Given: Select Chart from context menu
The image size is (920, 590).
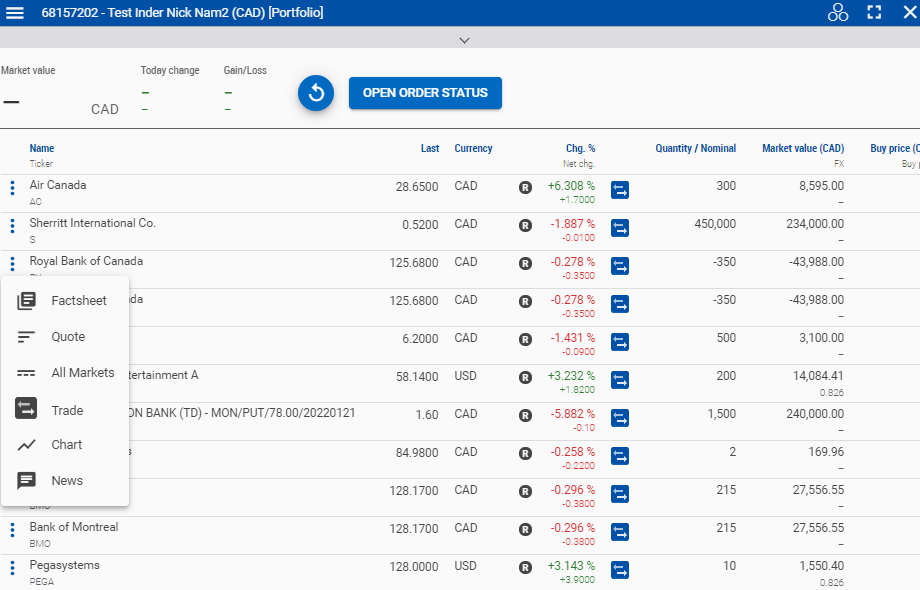Looking at the screenshot, I should 65,445.
